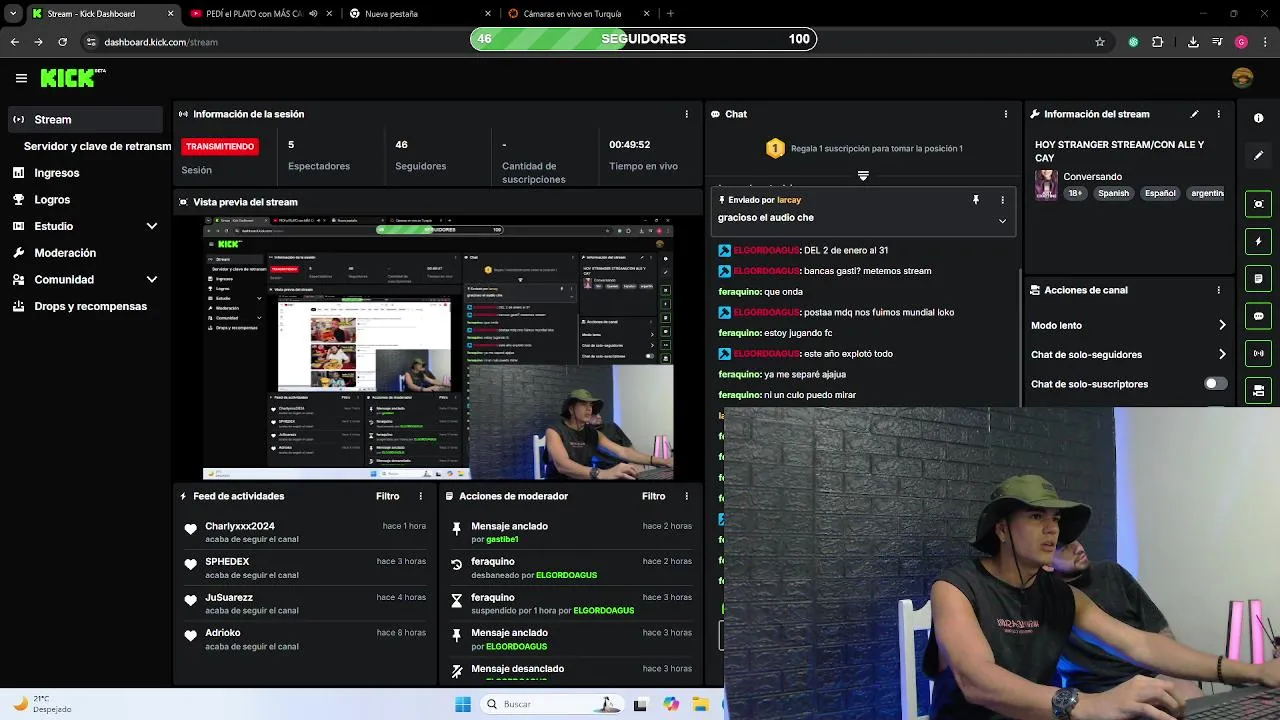Unpin the pinned chat message
Screen dimensions: 1280x720
pos(976,200)
